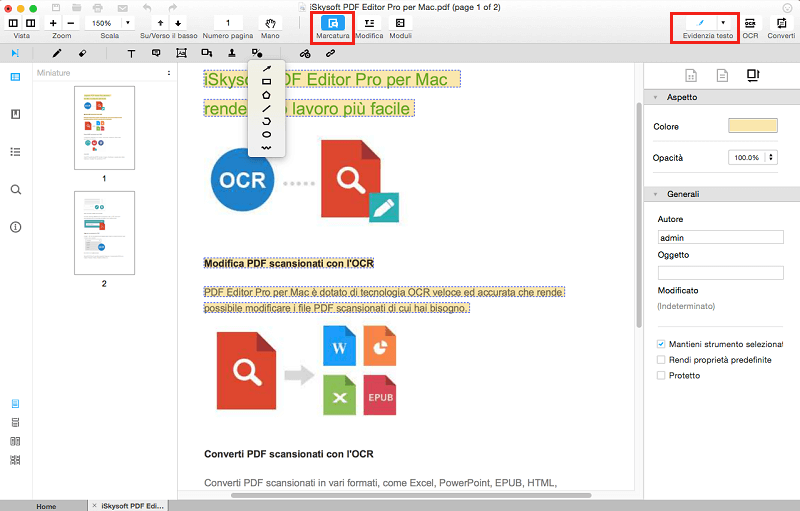Select the Marcatura markup tool
800x511 pixels.
[x=333, y=23]
